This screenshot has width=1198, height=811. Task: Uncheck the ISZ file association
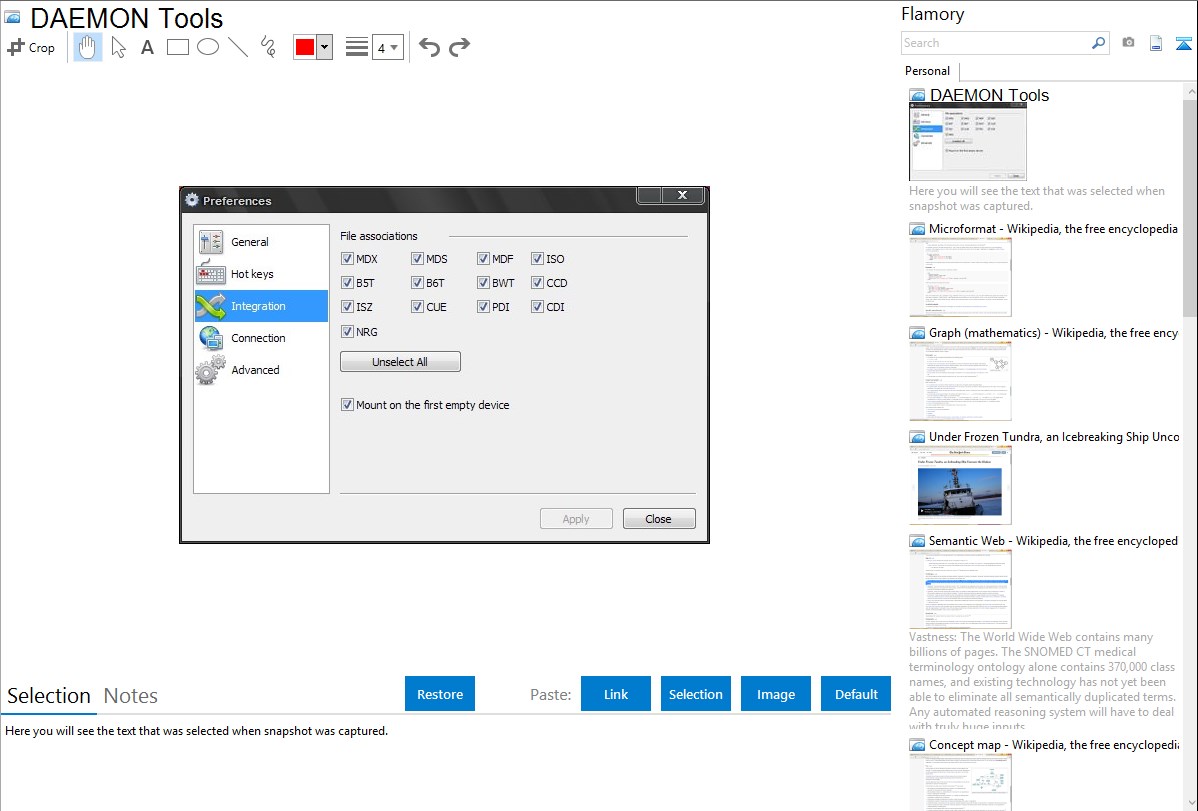[348, 307]
